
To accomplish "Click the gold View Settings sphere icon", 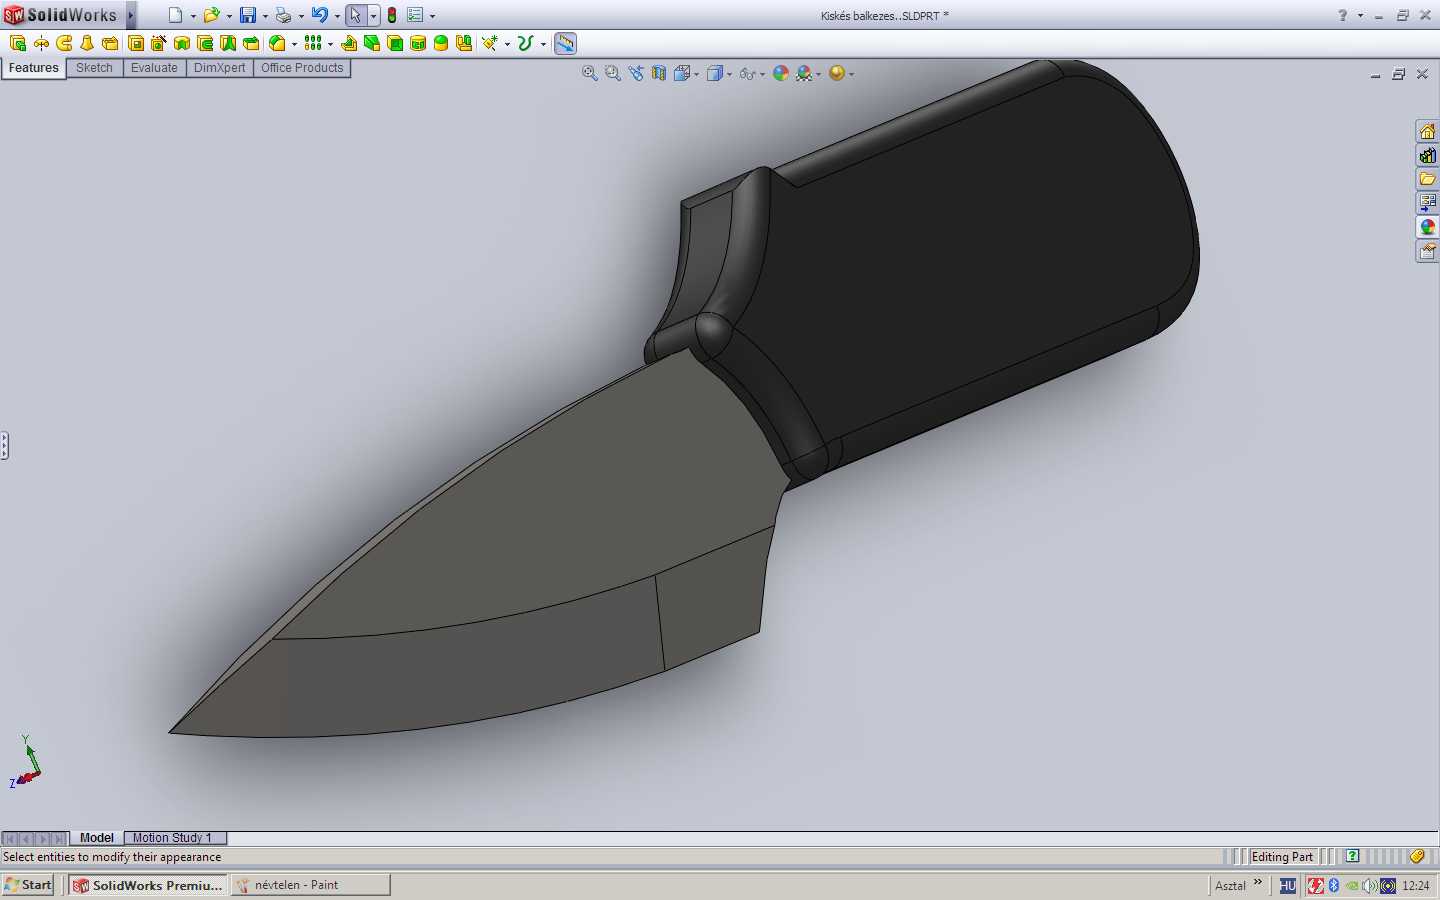I will pos(837,73).
